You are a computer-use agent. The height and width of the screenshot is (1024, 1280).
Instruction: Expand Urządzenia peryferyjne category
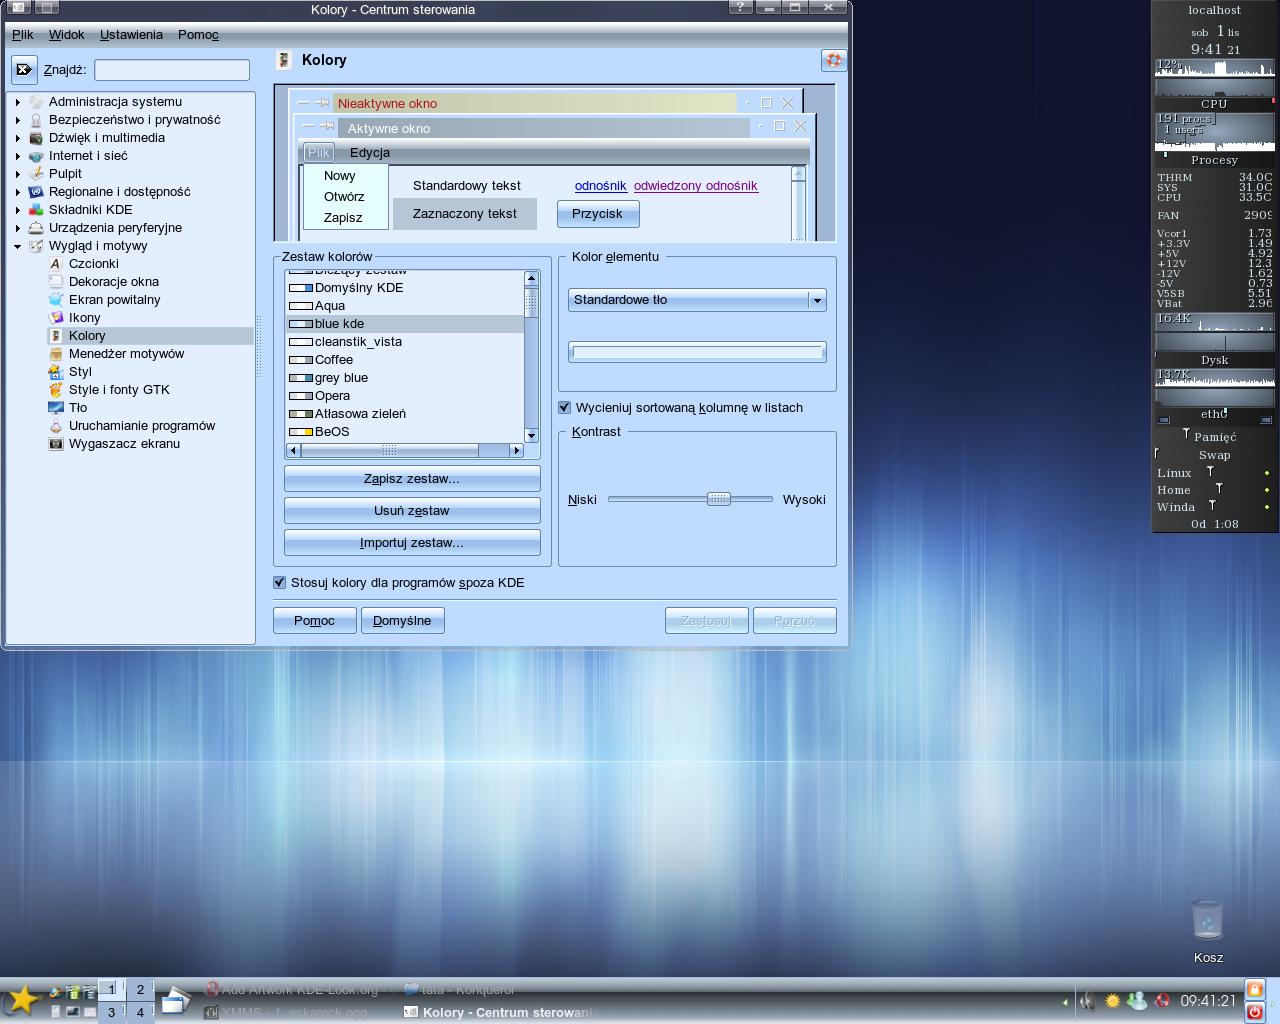(x=18, y=228)
